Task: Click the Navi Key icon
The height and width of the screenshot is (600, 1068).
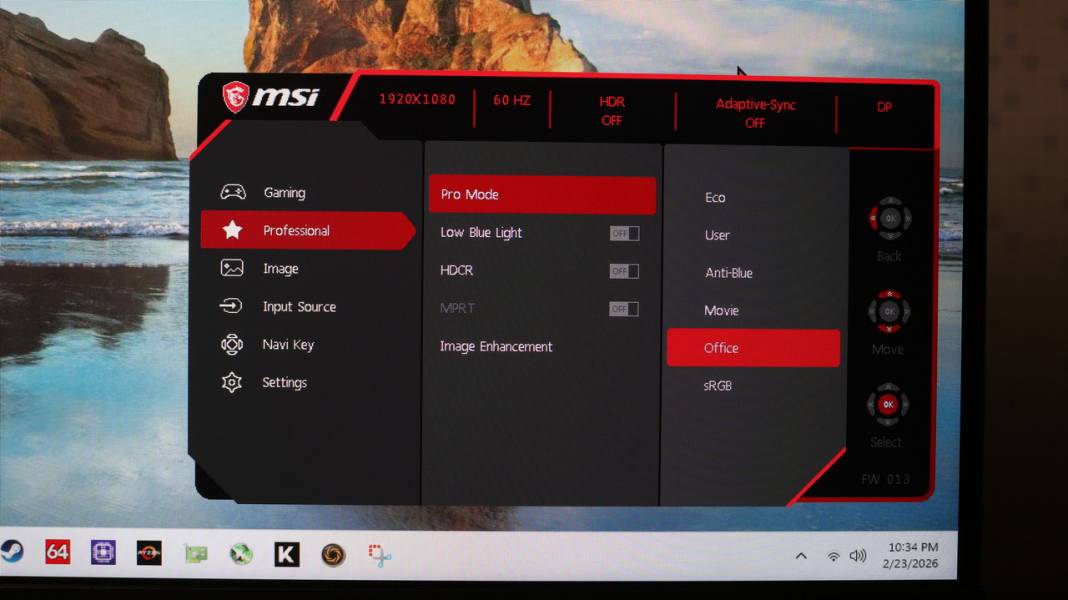Action: [231, 344]
